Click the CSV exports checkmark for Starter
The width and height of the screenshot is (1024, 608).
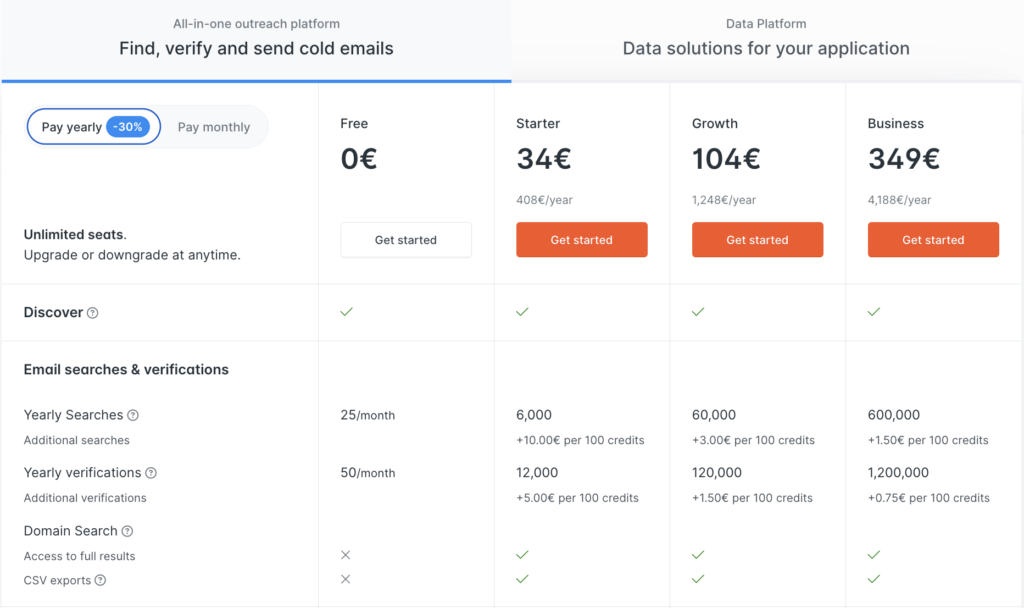pos(522,579)
